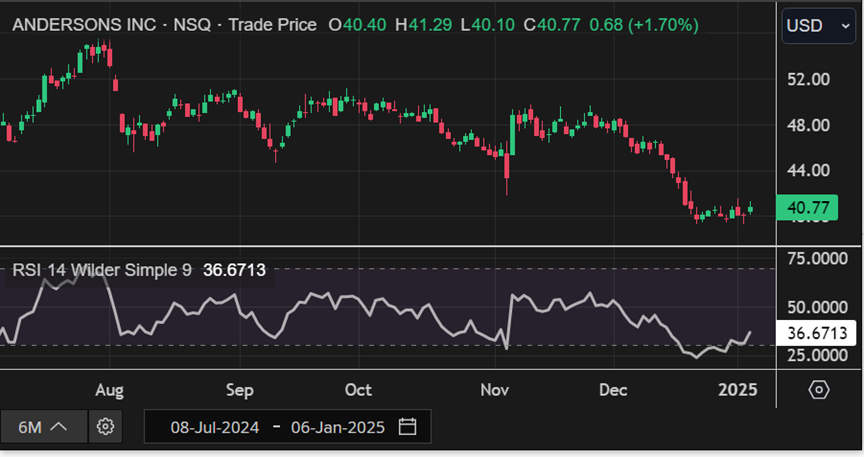Click the Sep label on time axis
Viewport: 864px width, 457px height.
240,390
